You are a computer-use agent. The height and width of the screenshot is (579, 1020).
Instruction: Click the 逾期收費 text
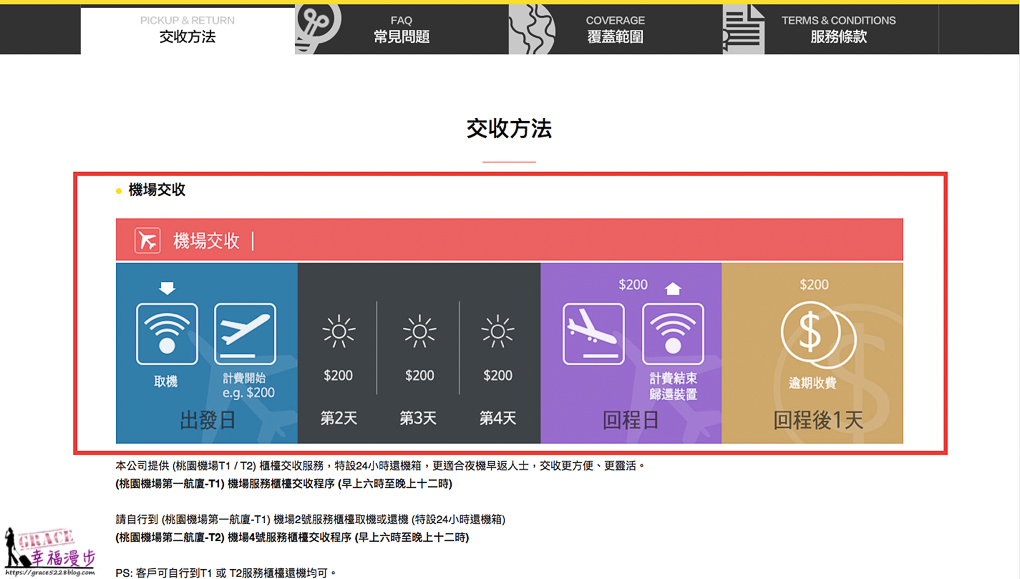pos(812,383)
